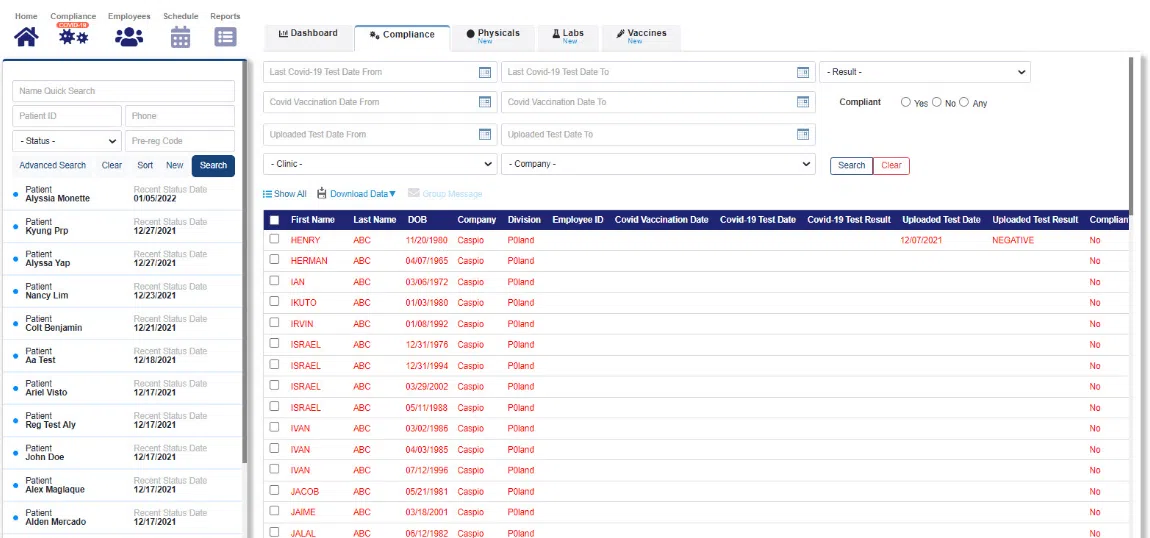Click the patient list vertical scrollbar
This screenshot has width=1150, height=538.
pyautogui.click(x=245, y=300)
